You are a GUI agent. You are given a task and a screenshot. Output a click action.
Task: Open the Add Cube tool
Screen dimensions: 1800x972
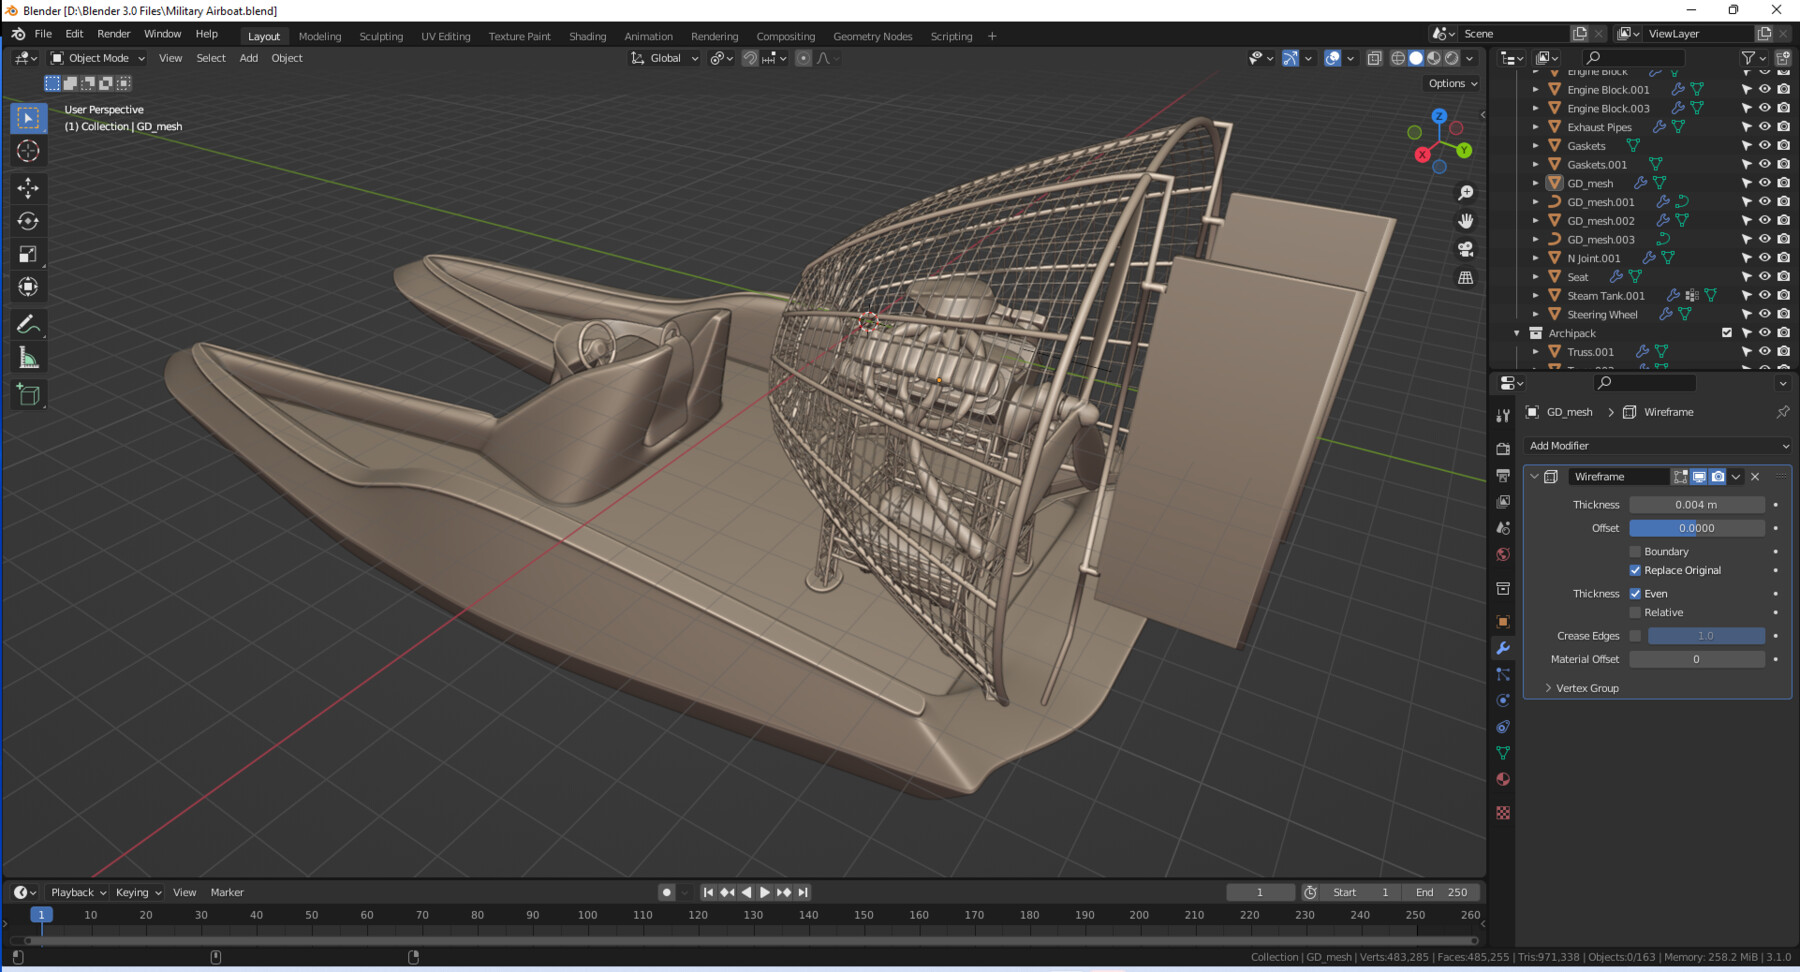point(28,394)
